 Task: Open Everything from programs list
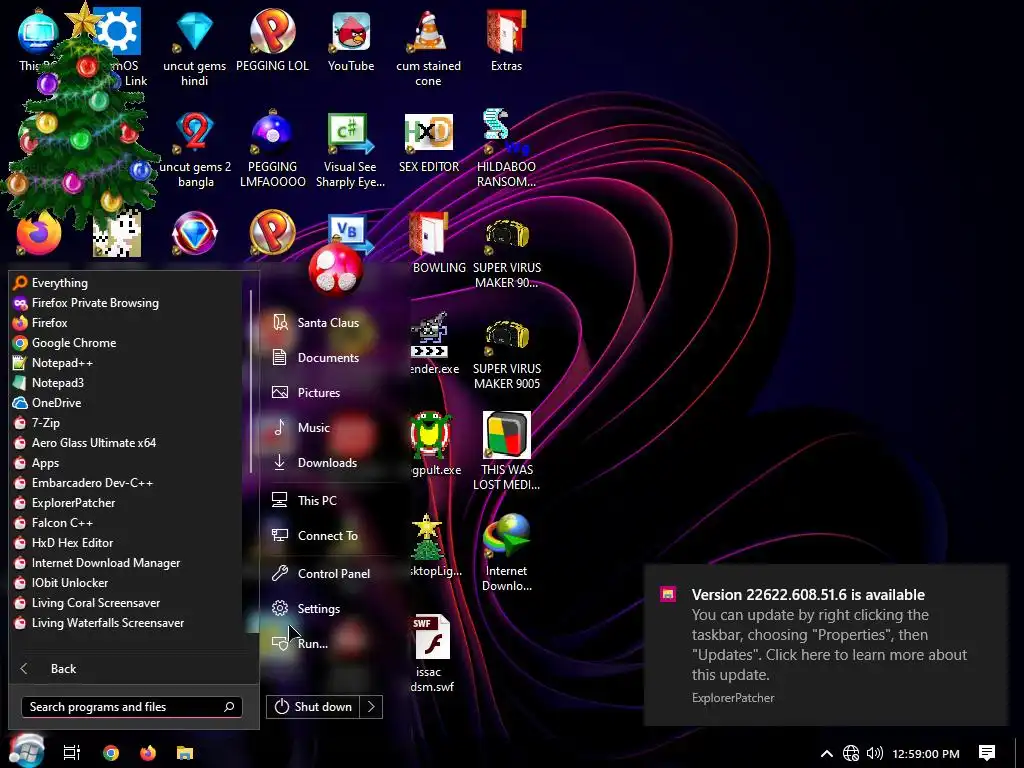point(127,283)
